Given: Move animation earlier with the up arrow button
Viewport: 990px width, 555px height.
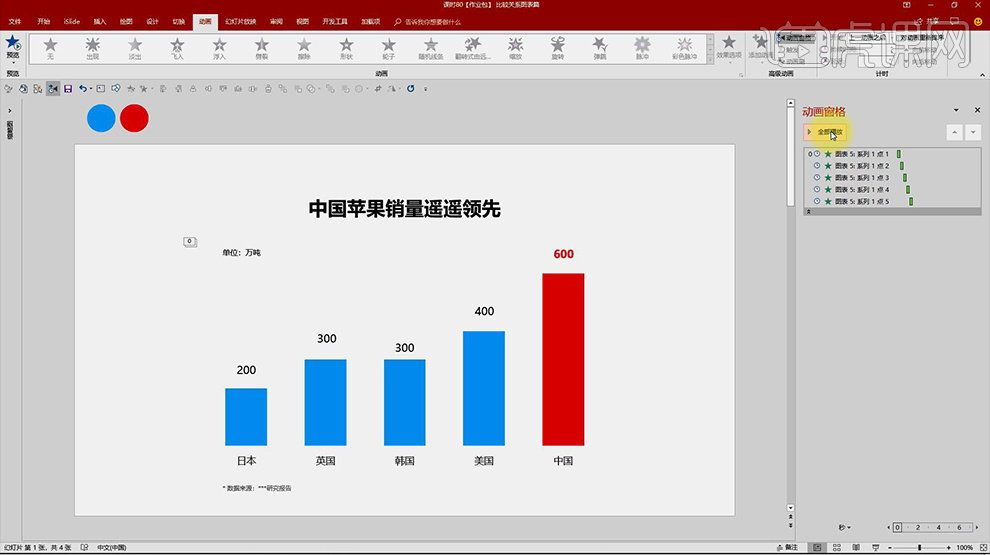Looking at the screenshot, I should [x=955, y=132].
